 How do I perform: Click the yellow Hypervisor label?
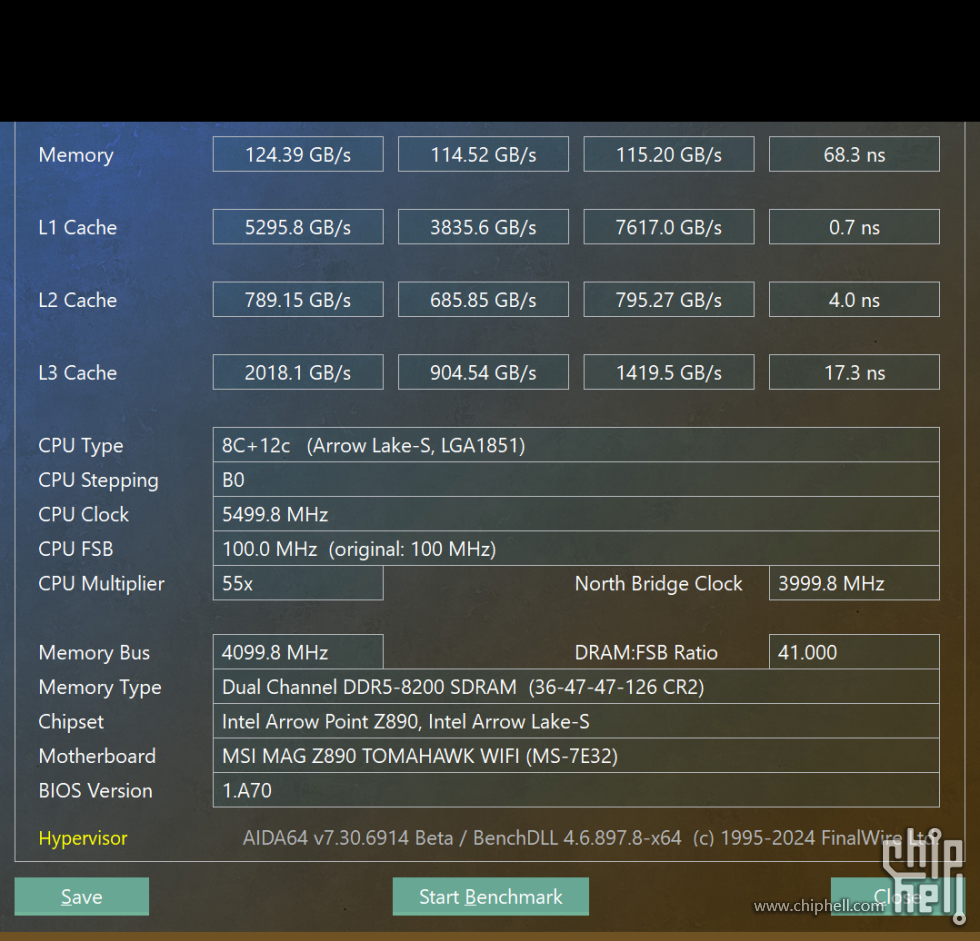click(82, 838)
